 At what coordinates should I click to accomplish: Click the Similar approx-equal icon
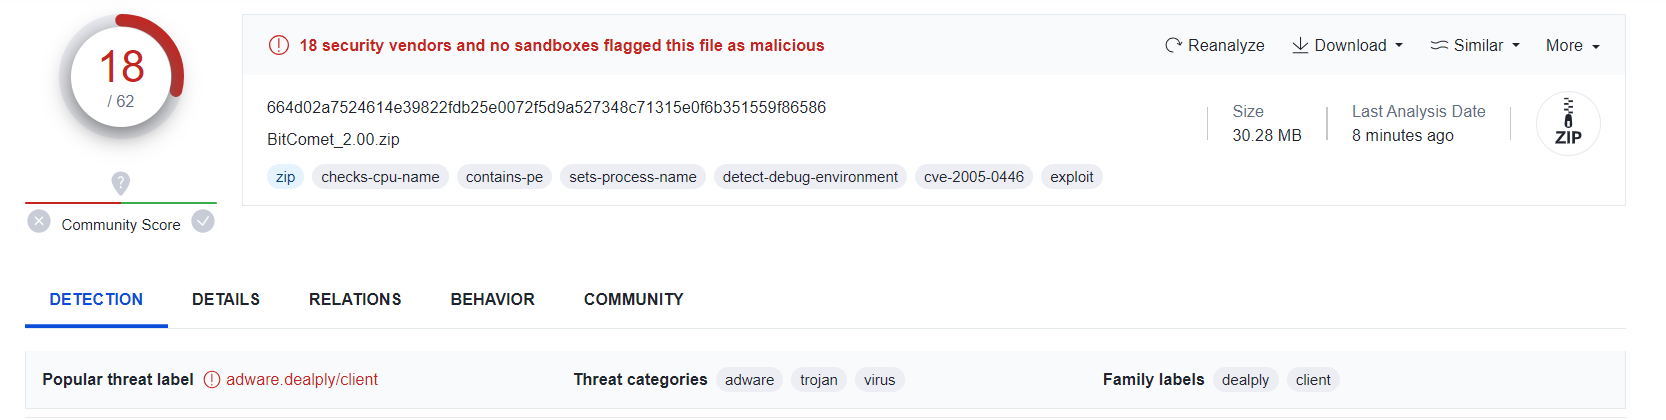click(x=1439, y=45)
